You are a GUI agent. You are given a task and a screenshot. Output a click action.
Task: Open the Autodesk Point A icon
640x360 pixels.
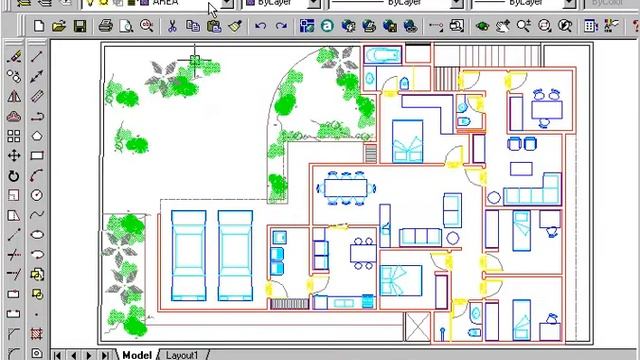pyautogui.click(x=327, y=26)
